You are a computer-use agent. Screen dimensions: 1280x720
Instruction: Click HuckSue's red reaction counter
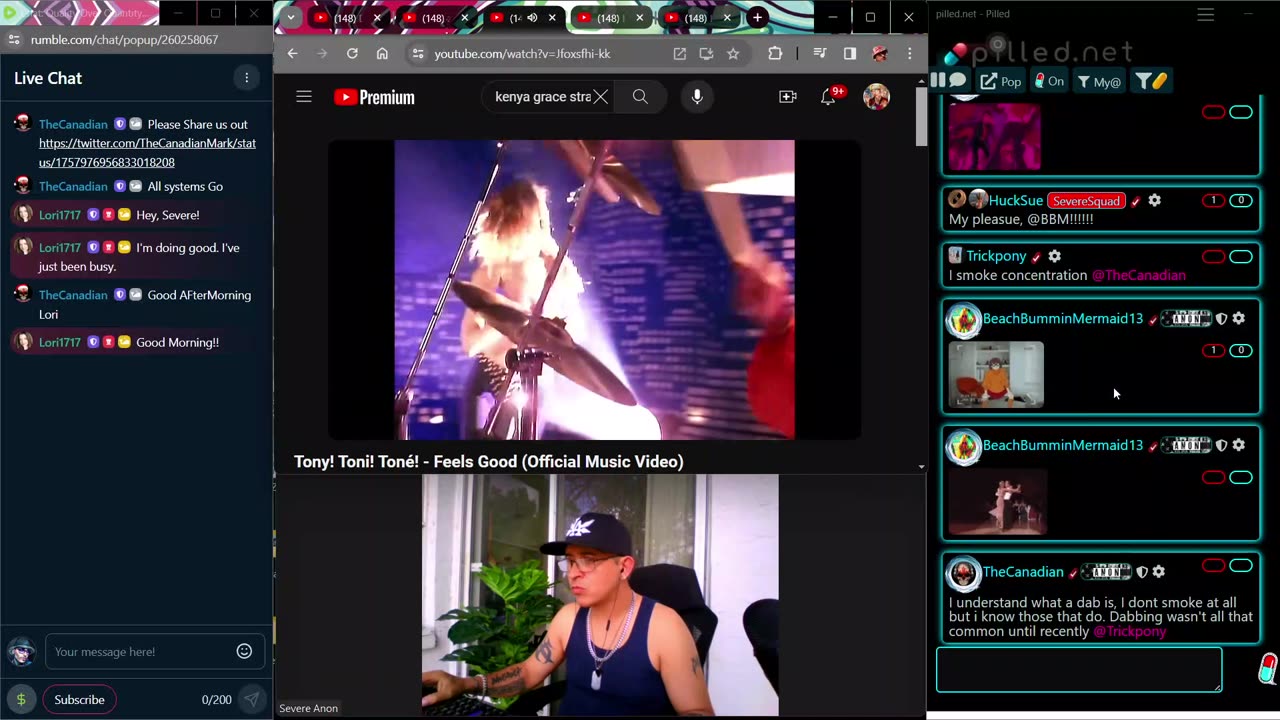point(1213,200)
